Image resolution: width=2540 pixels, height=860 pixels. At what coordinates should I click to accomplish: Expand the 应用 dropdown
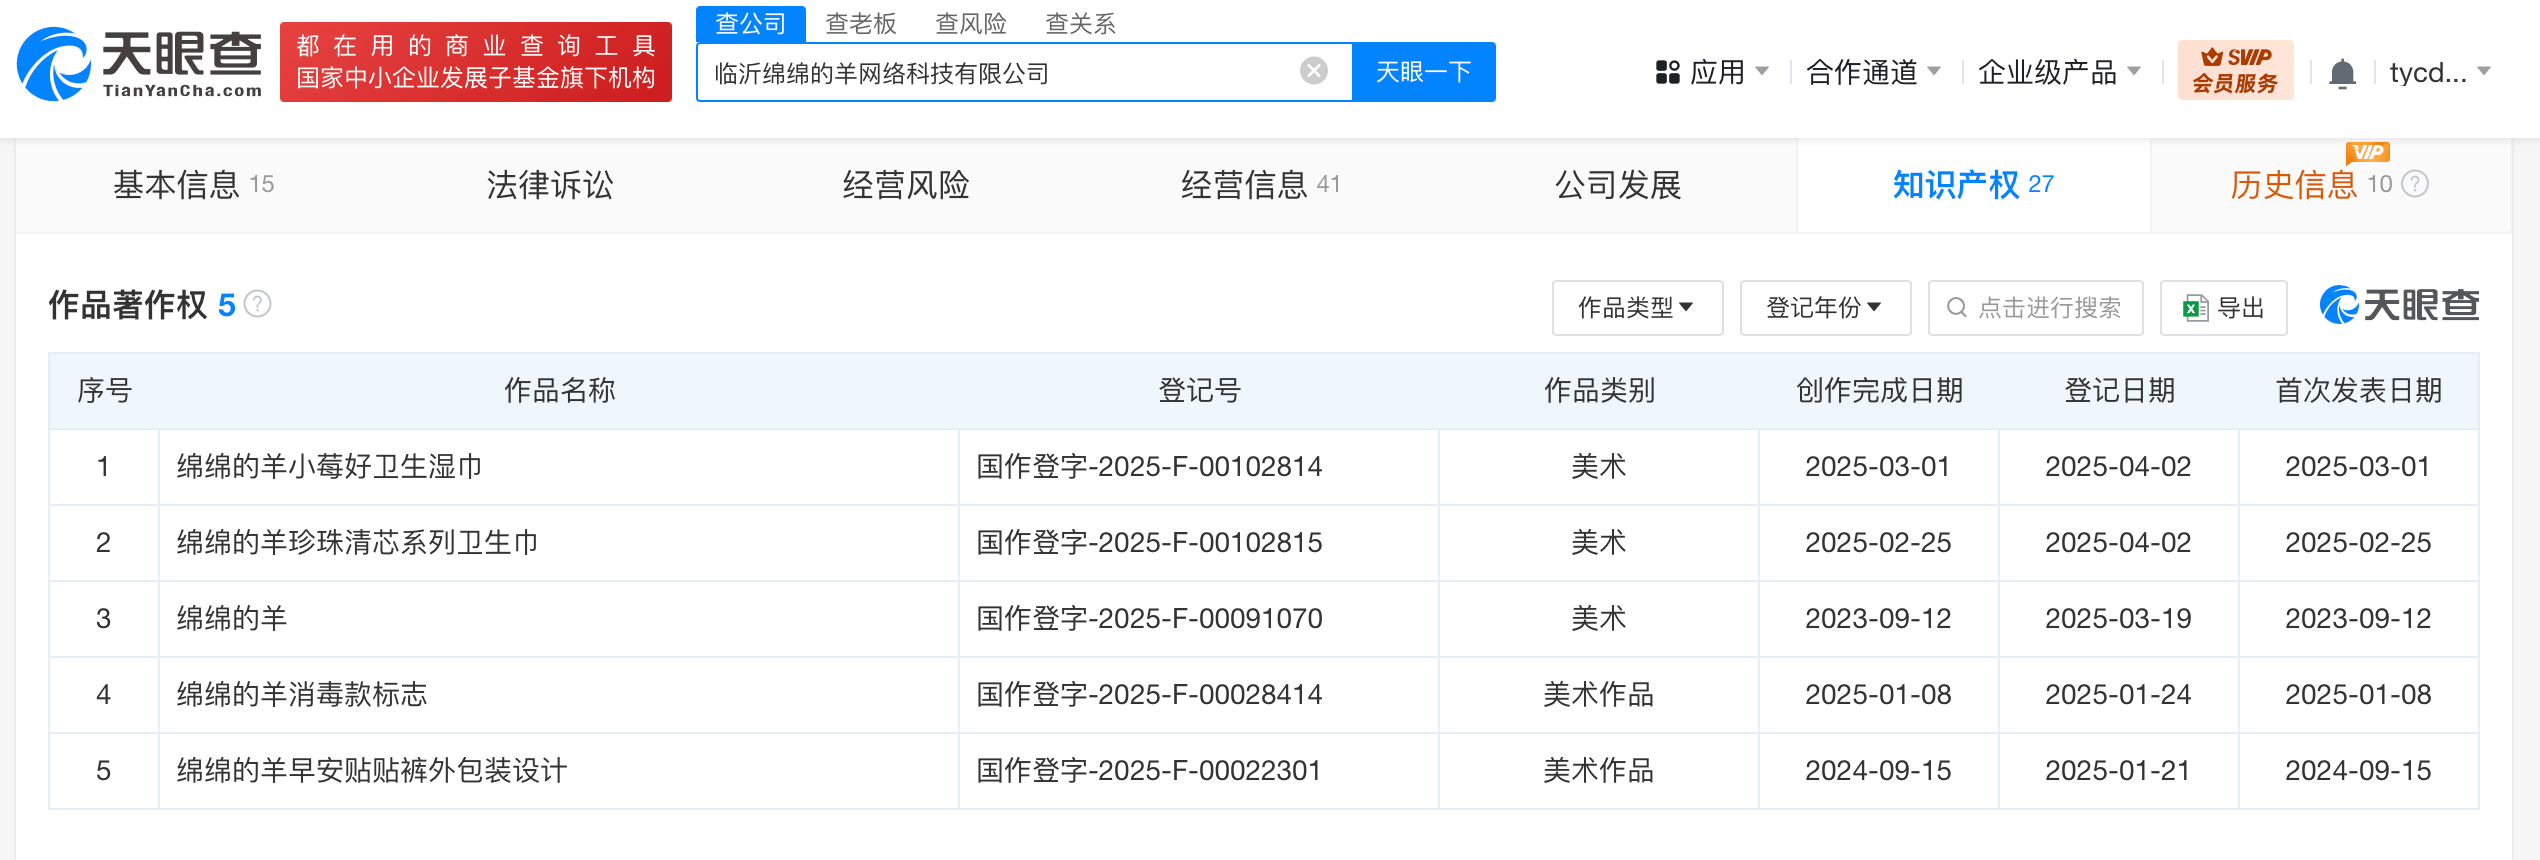coord(1763,71)
